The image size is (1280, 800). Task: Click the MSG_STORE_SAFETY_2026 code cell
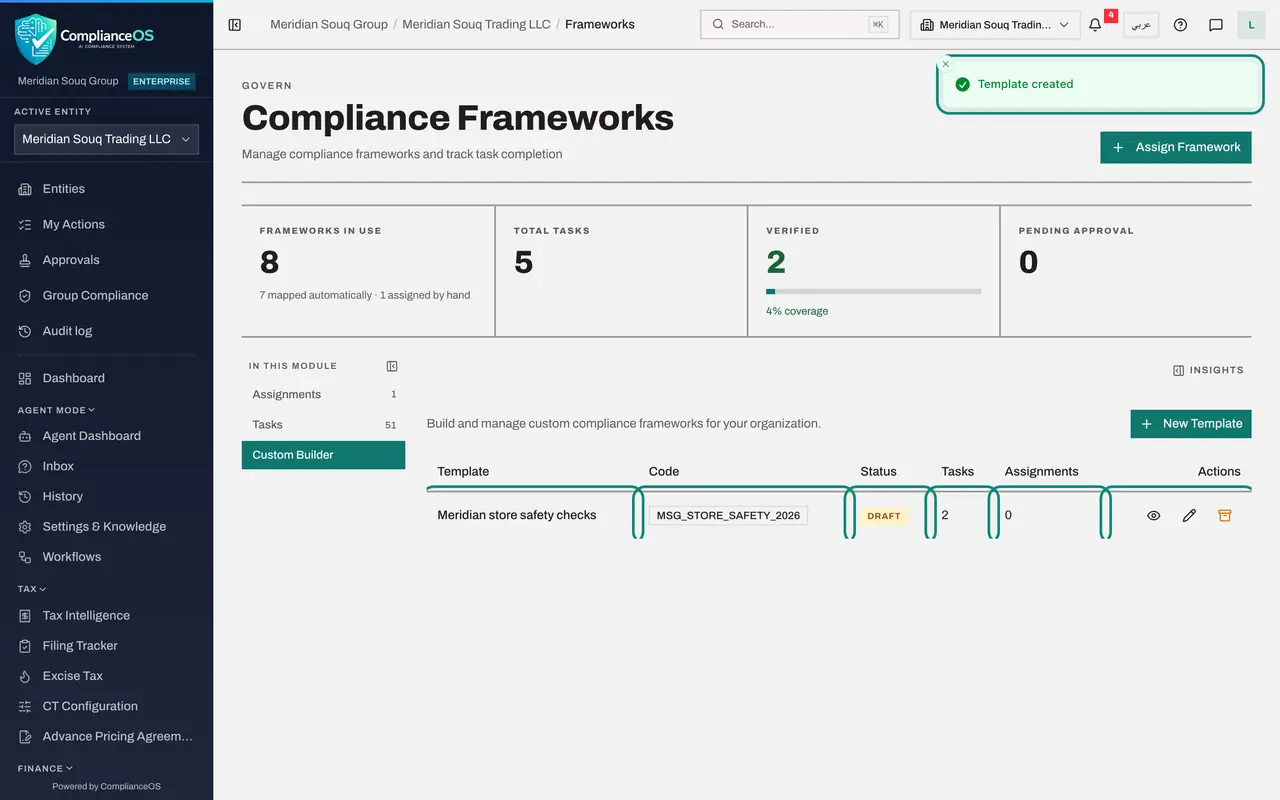tap(728, 516)
